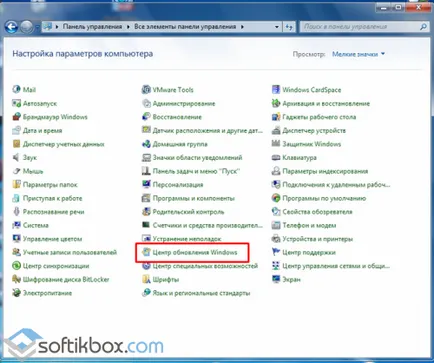434x363 pixels.
Task: Open Центр обновления Windows link
Action: (x=195, y=252)
